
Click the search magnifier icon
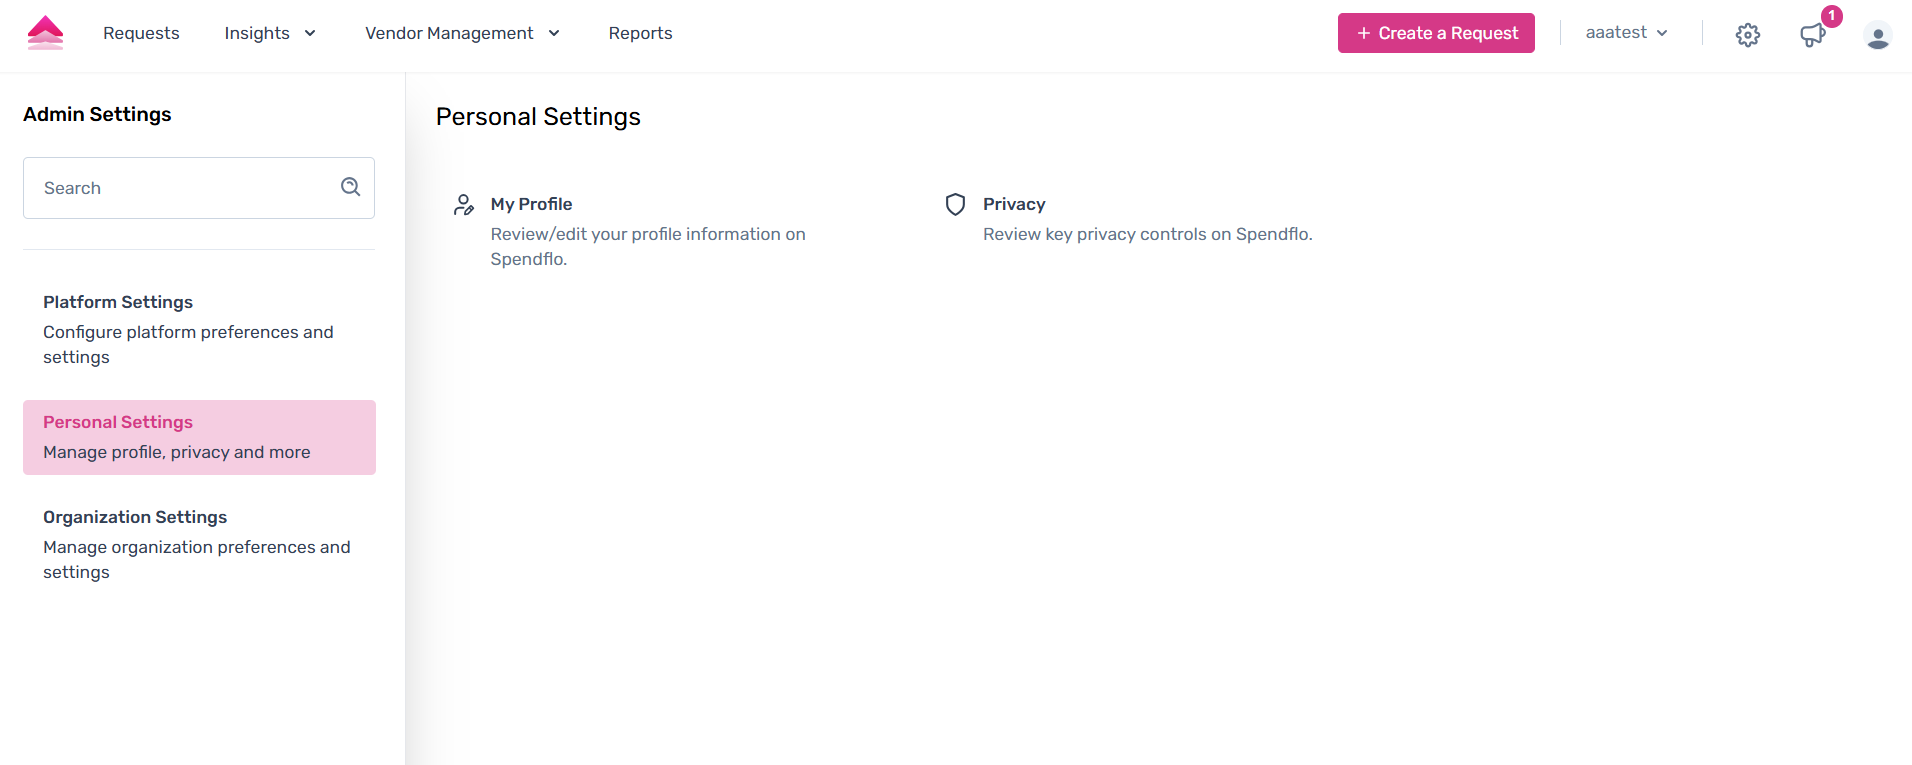pyautogui.click(x=350, y=187)
